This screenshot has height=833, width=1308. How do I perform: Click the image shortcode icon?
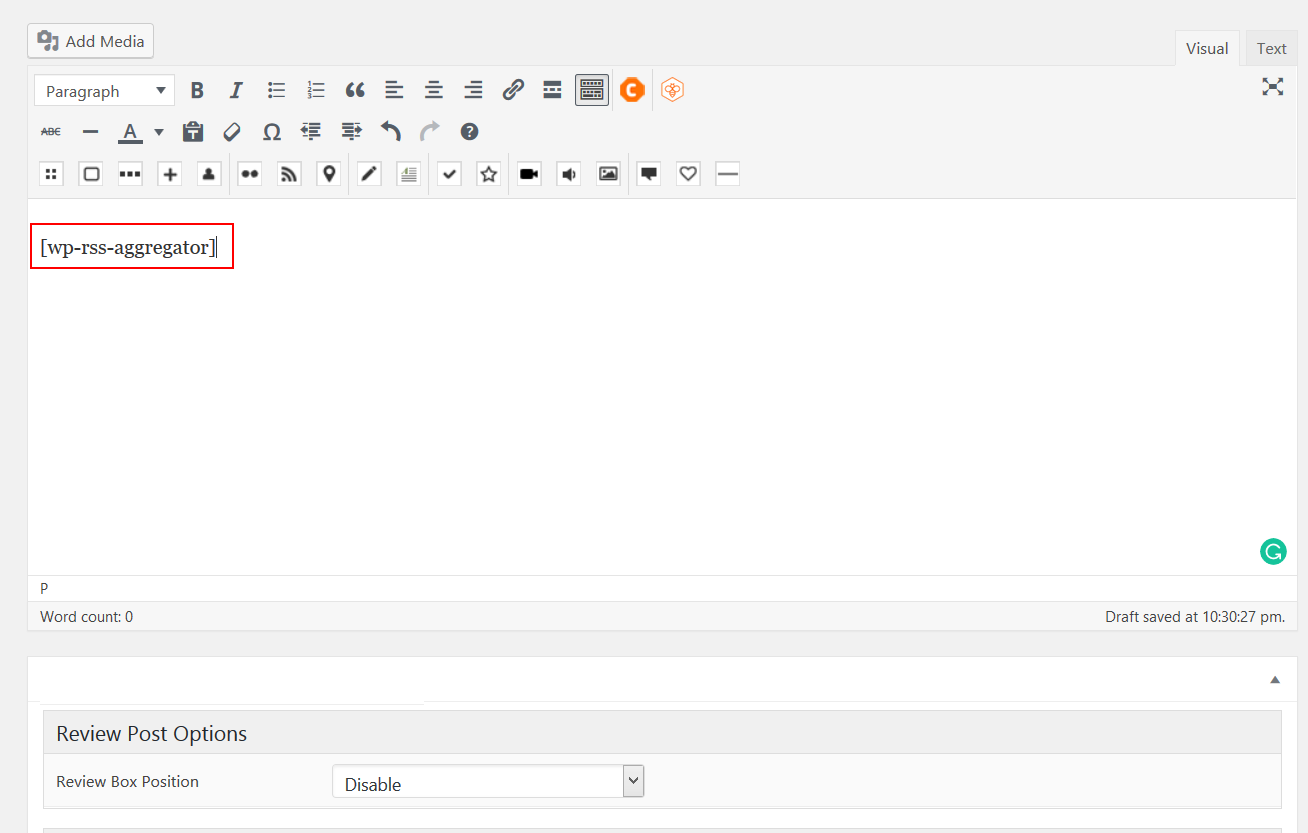[608, 174]
